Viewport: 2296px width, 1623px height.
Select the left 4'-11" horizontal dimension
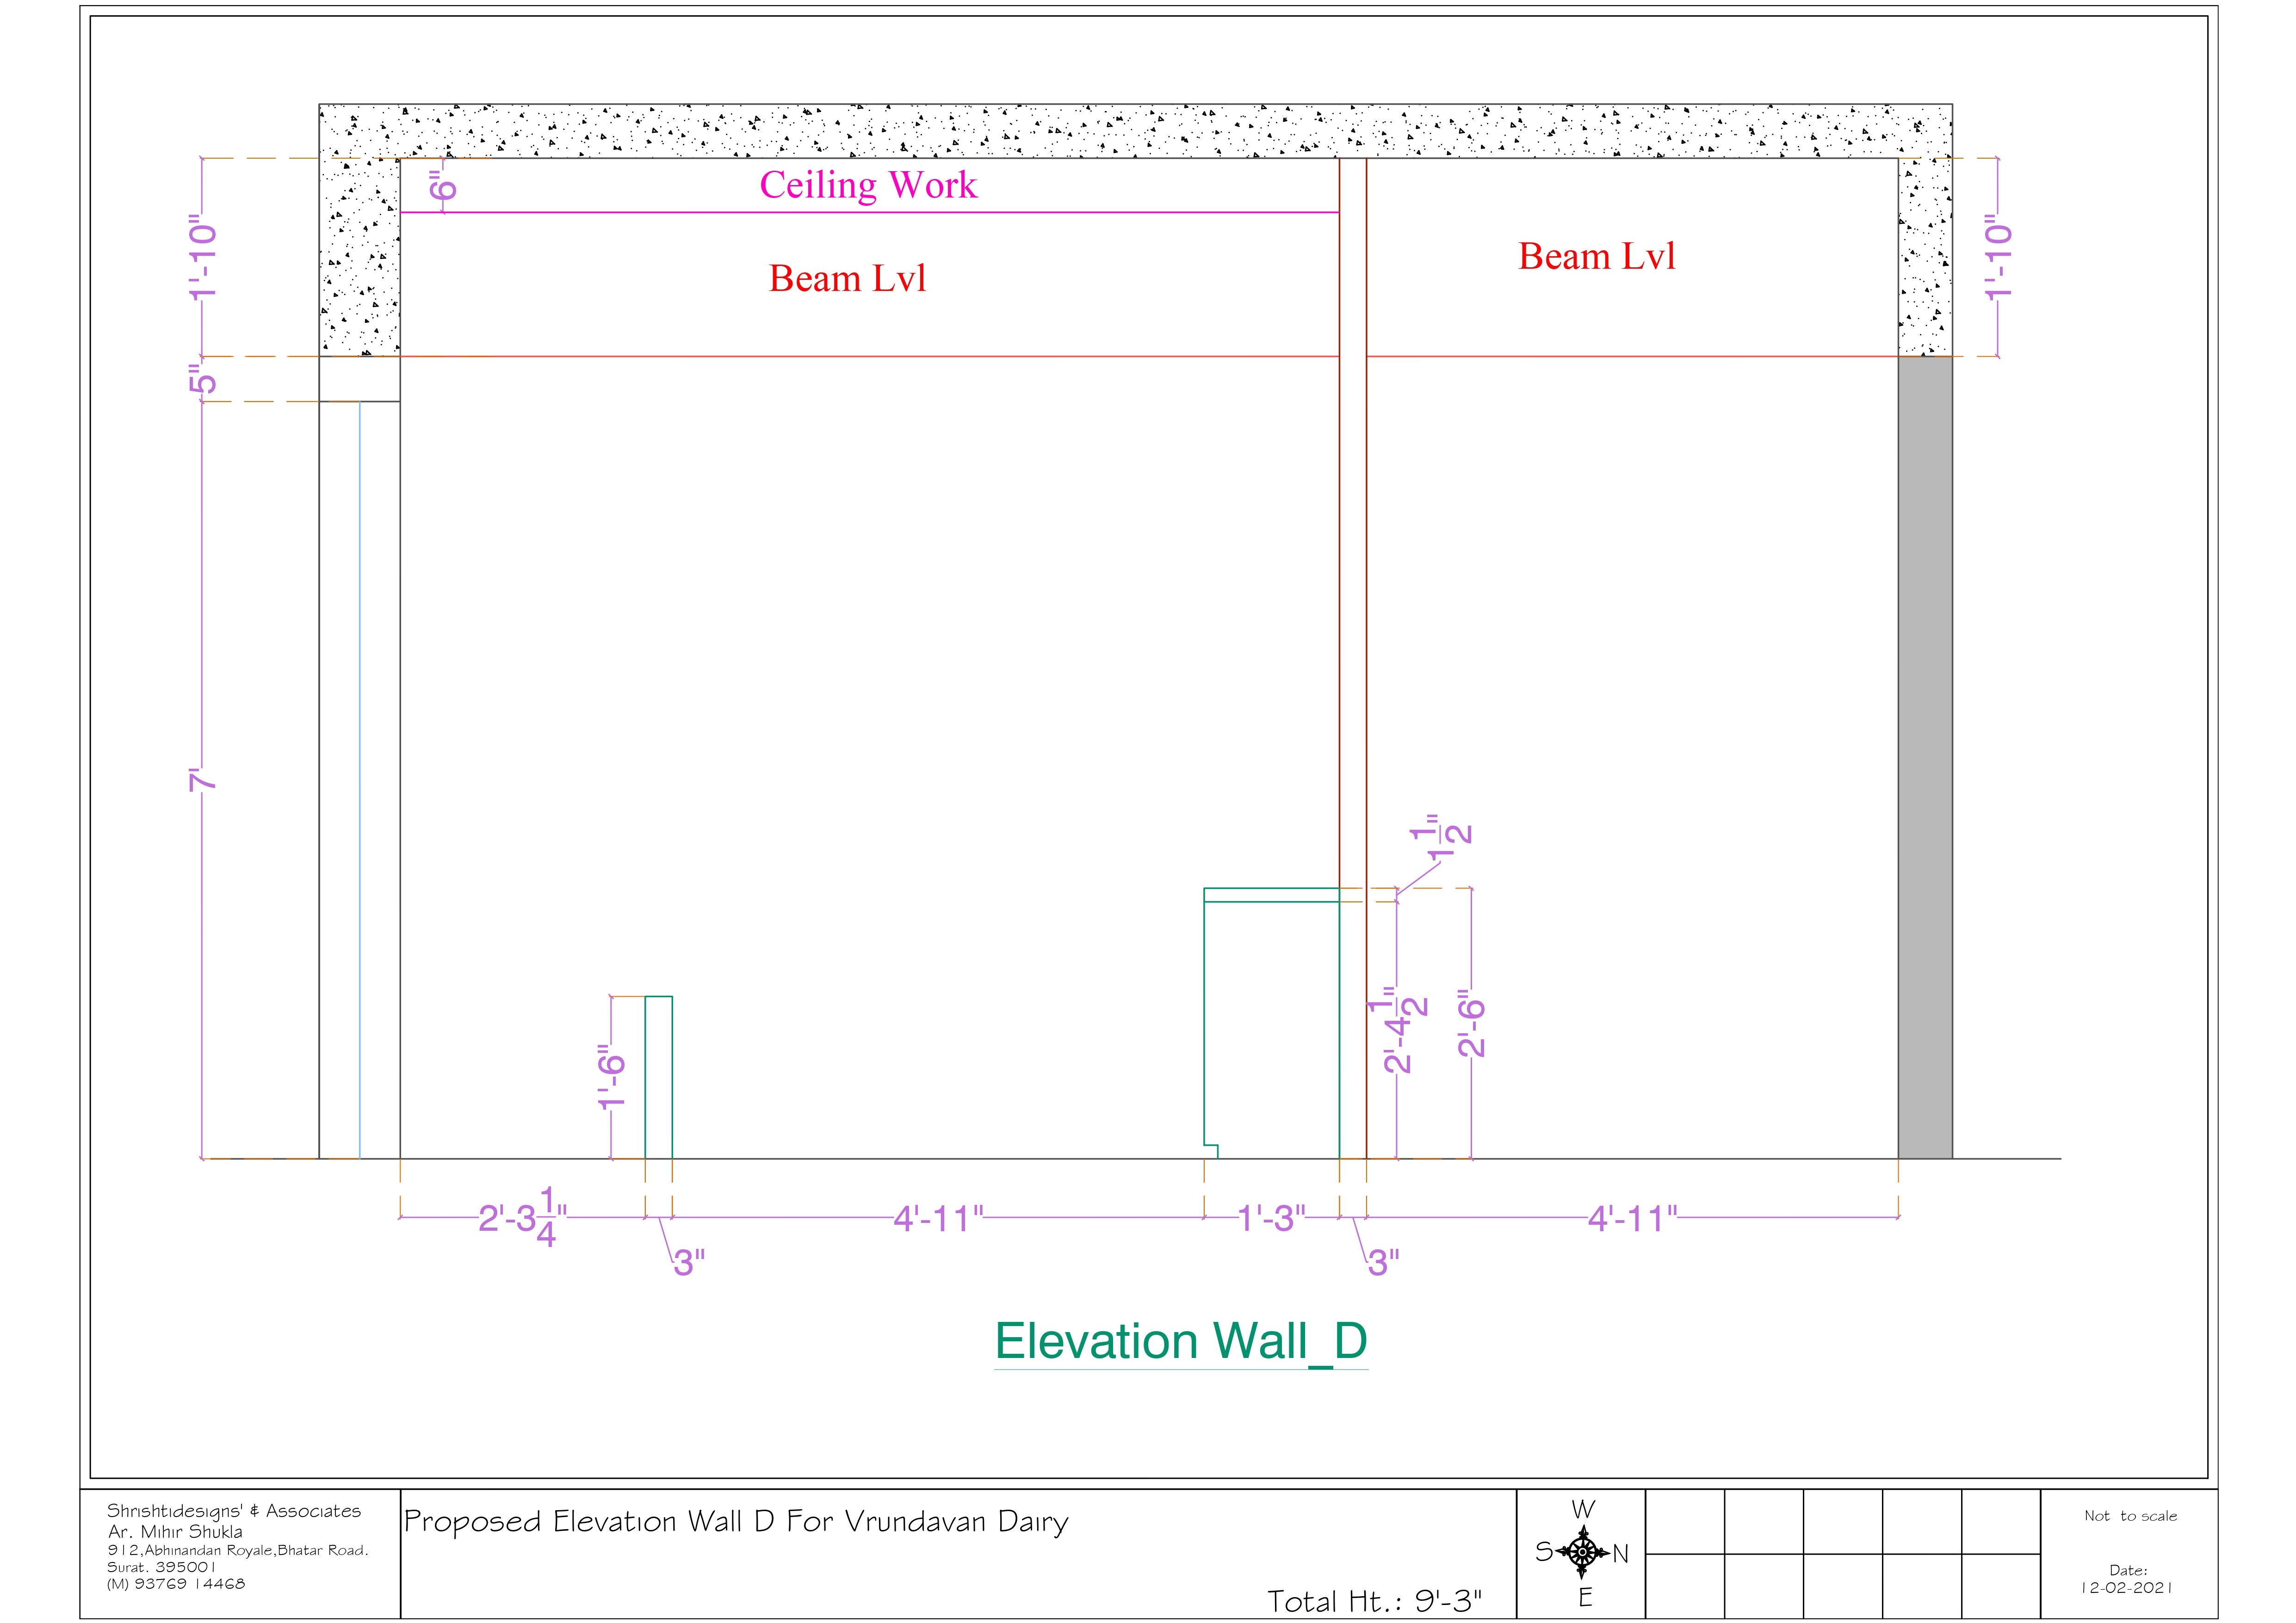point(937,1218)
